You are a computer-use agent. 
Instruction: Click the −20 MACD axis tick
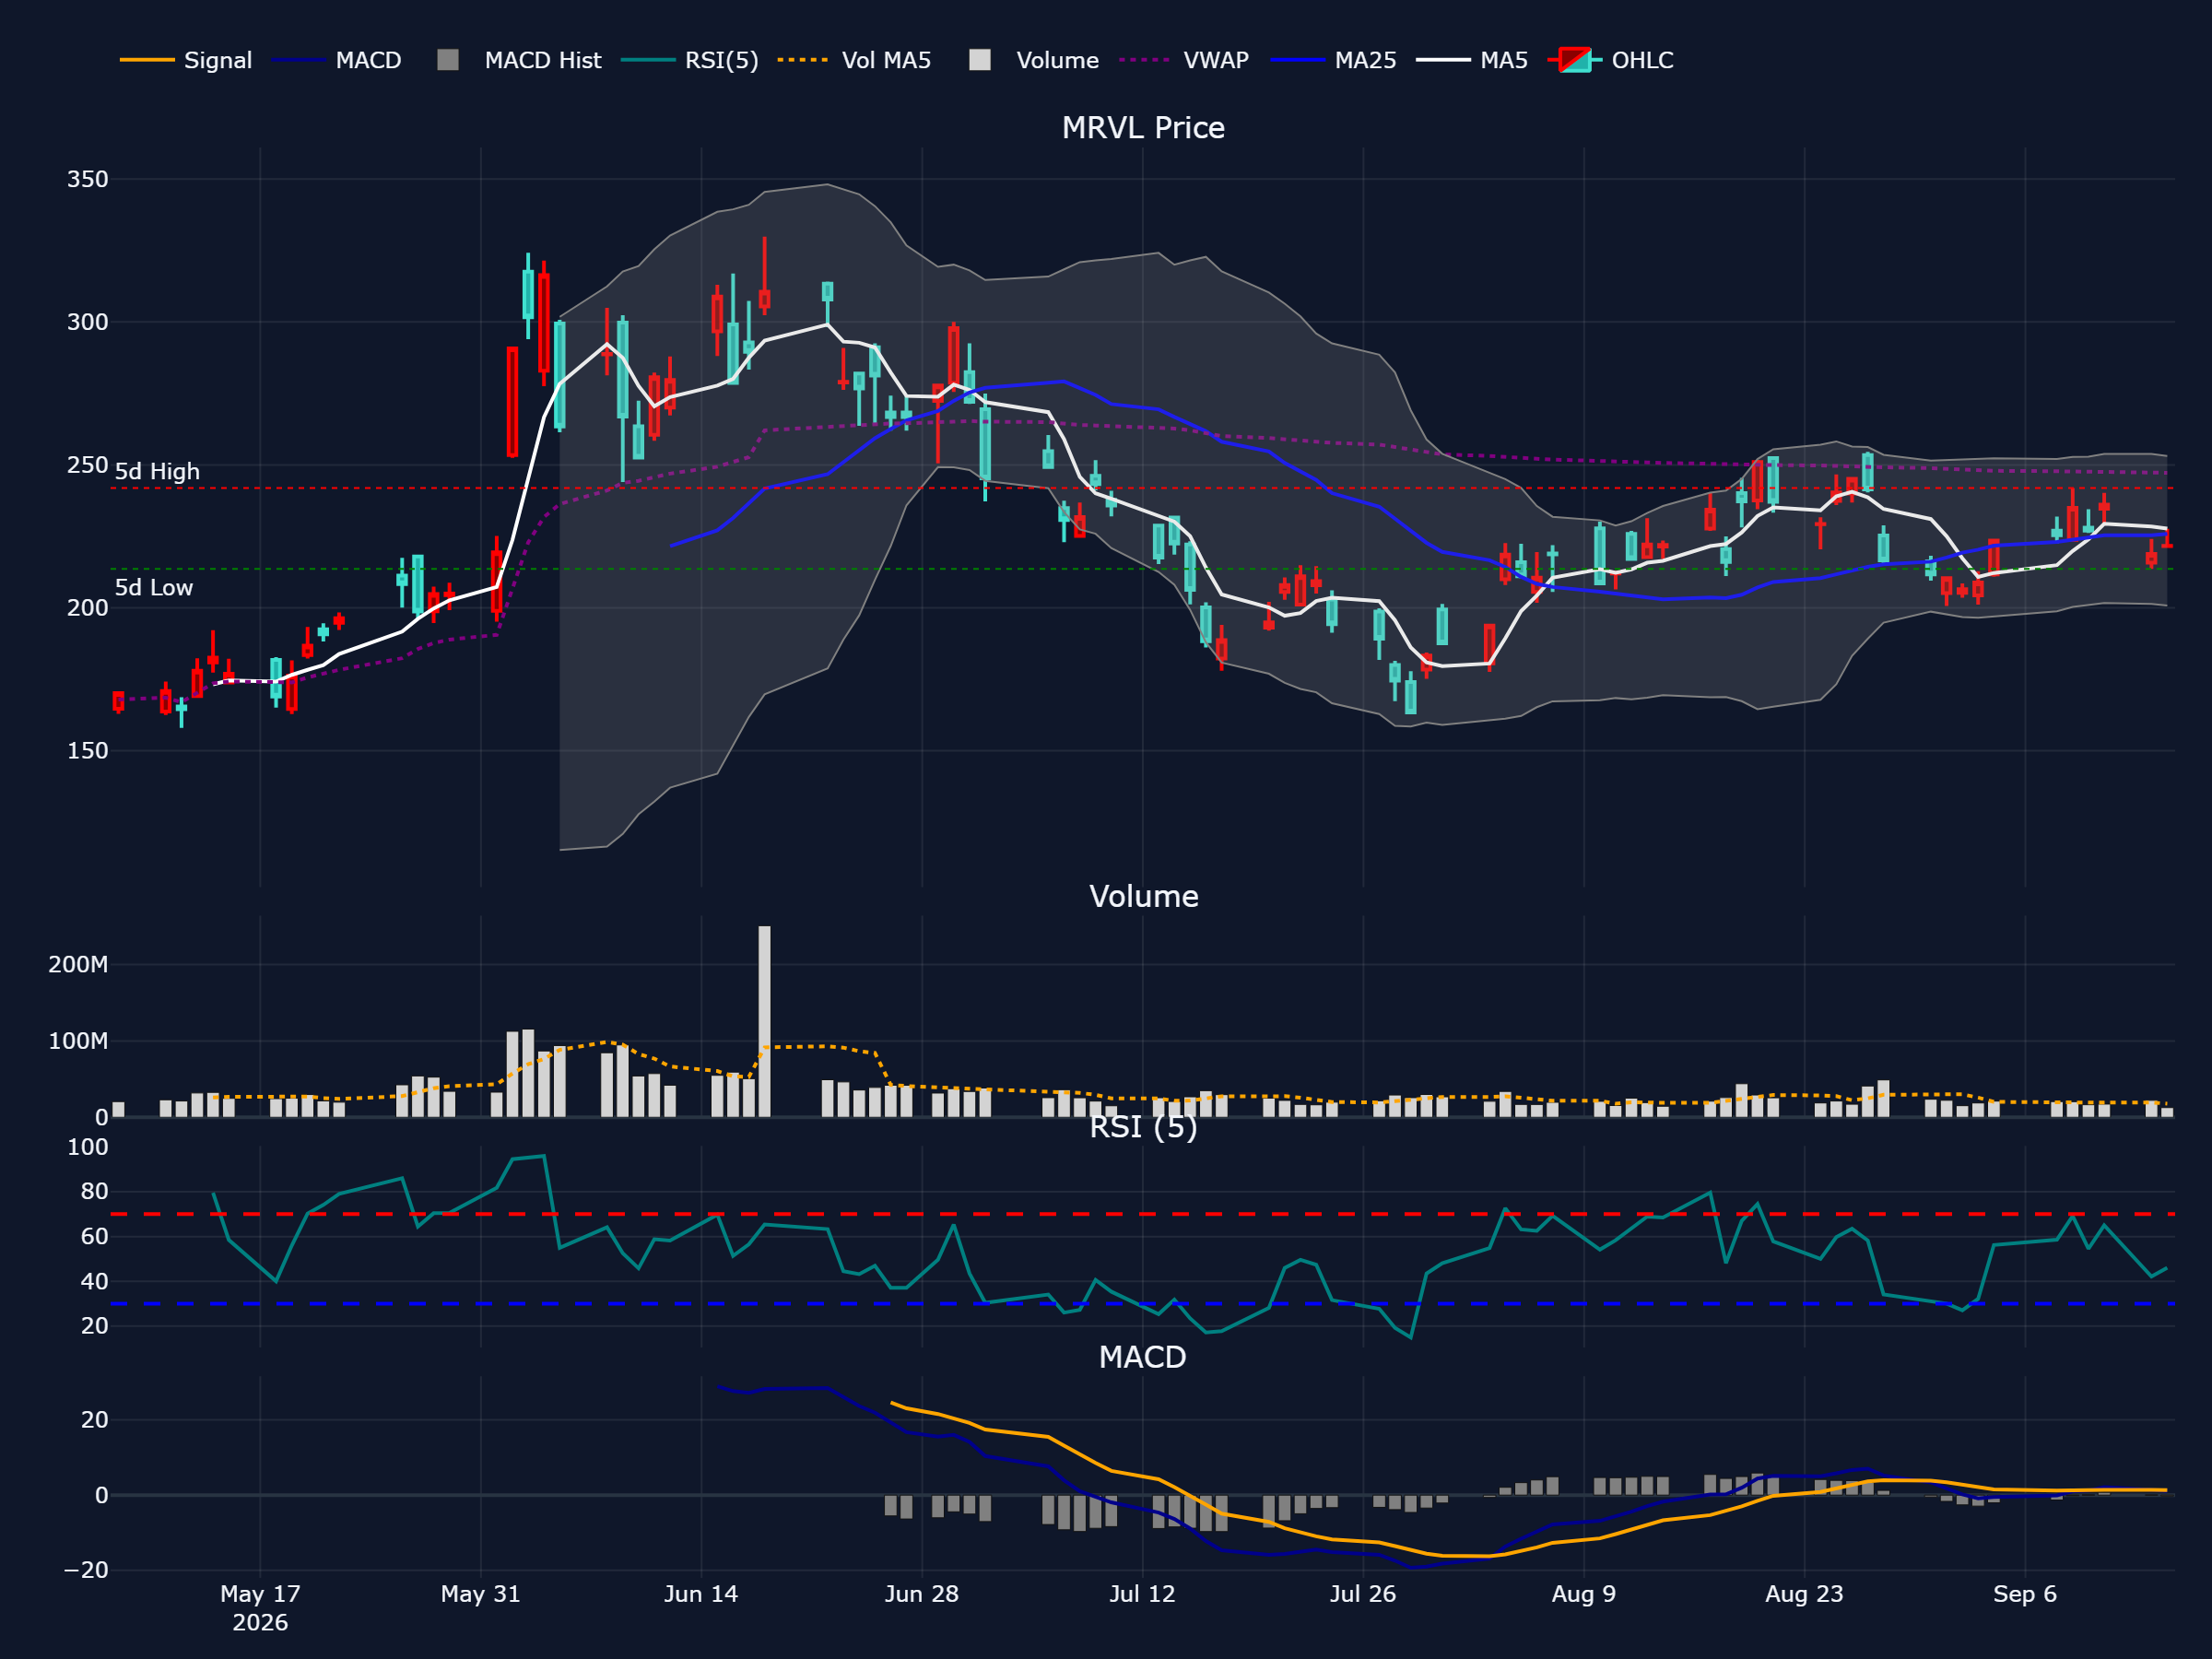pyautogui.click(x=86, y=1570)
